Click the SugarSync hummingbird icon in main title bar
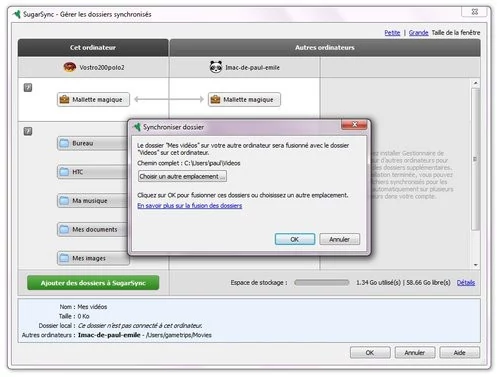Screen dimensions: 500x377 (16, 14)
